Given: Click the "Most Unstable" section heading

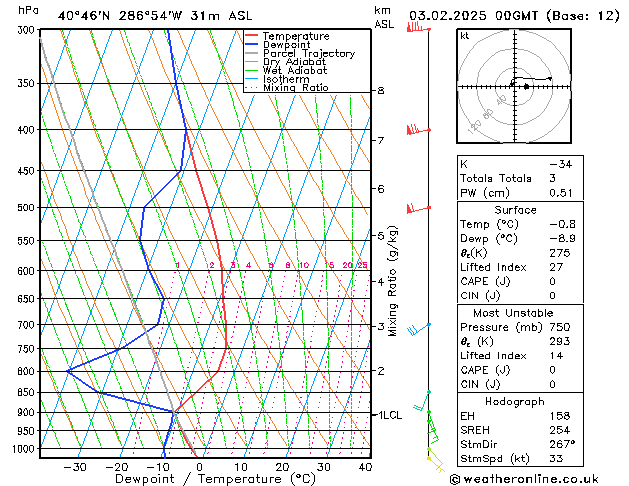Looking at the screenshot, I should [x=513, y=313].
